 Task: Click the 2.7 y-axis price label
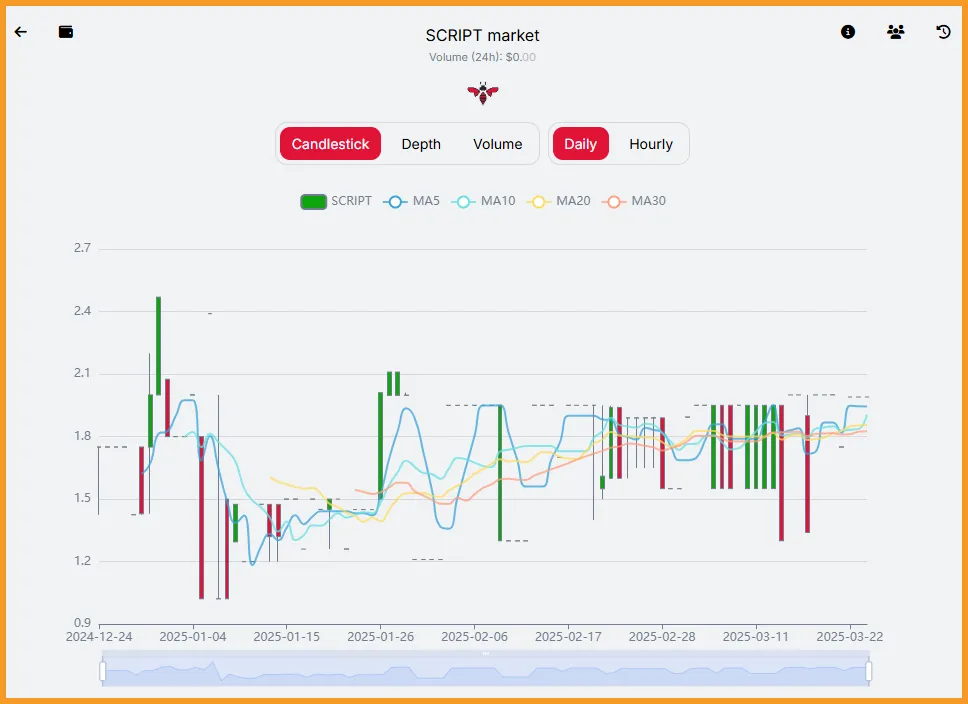[82, 248]
